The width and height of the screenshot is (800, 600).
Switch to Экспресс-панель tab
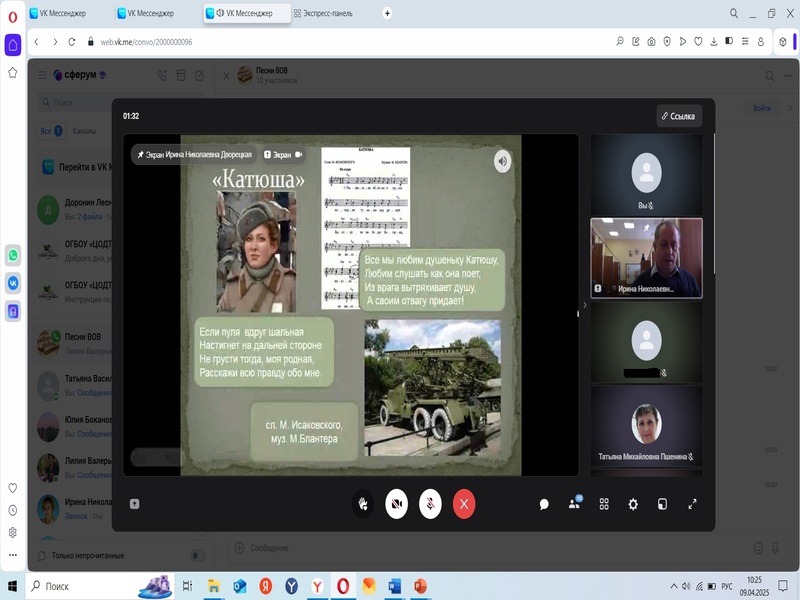[x=327, y=13]
